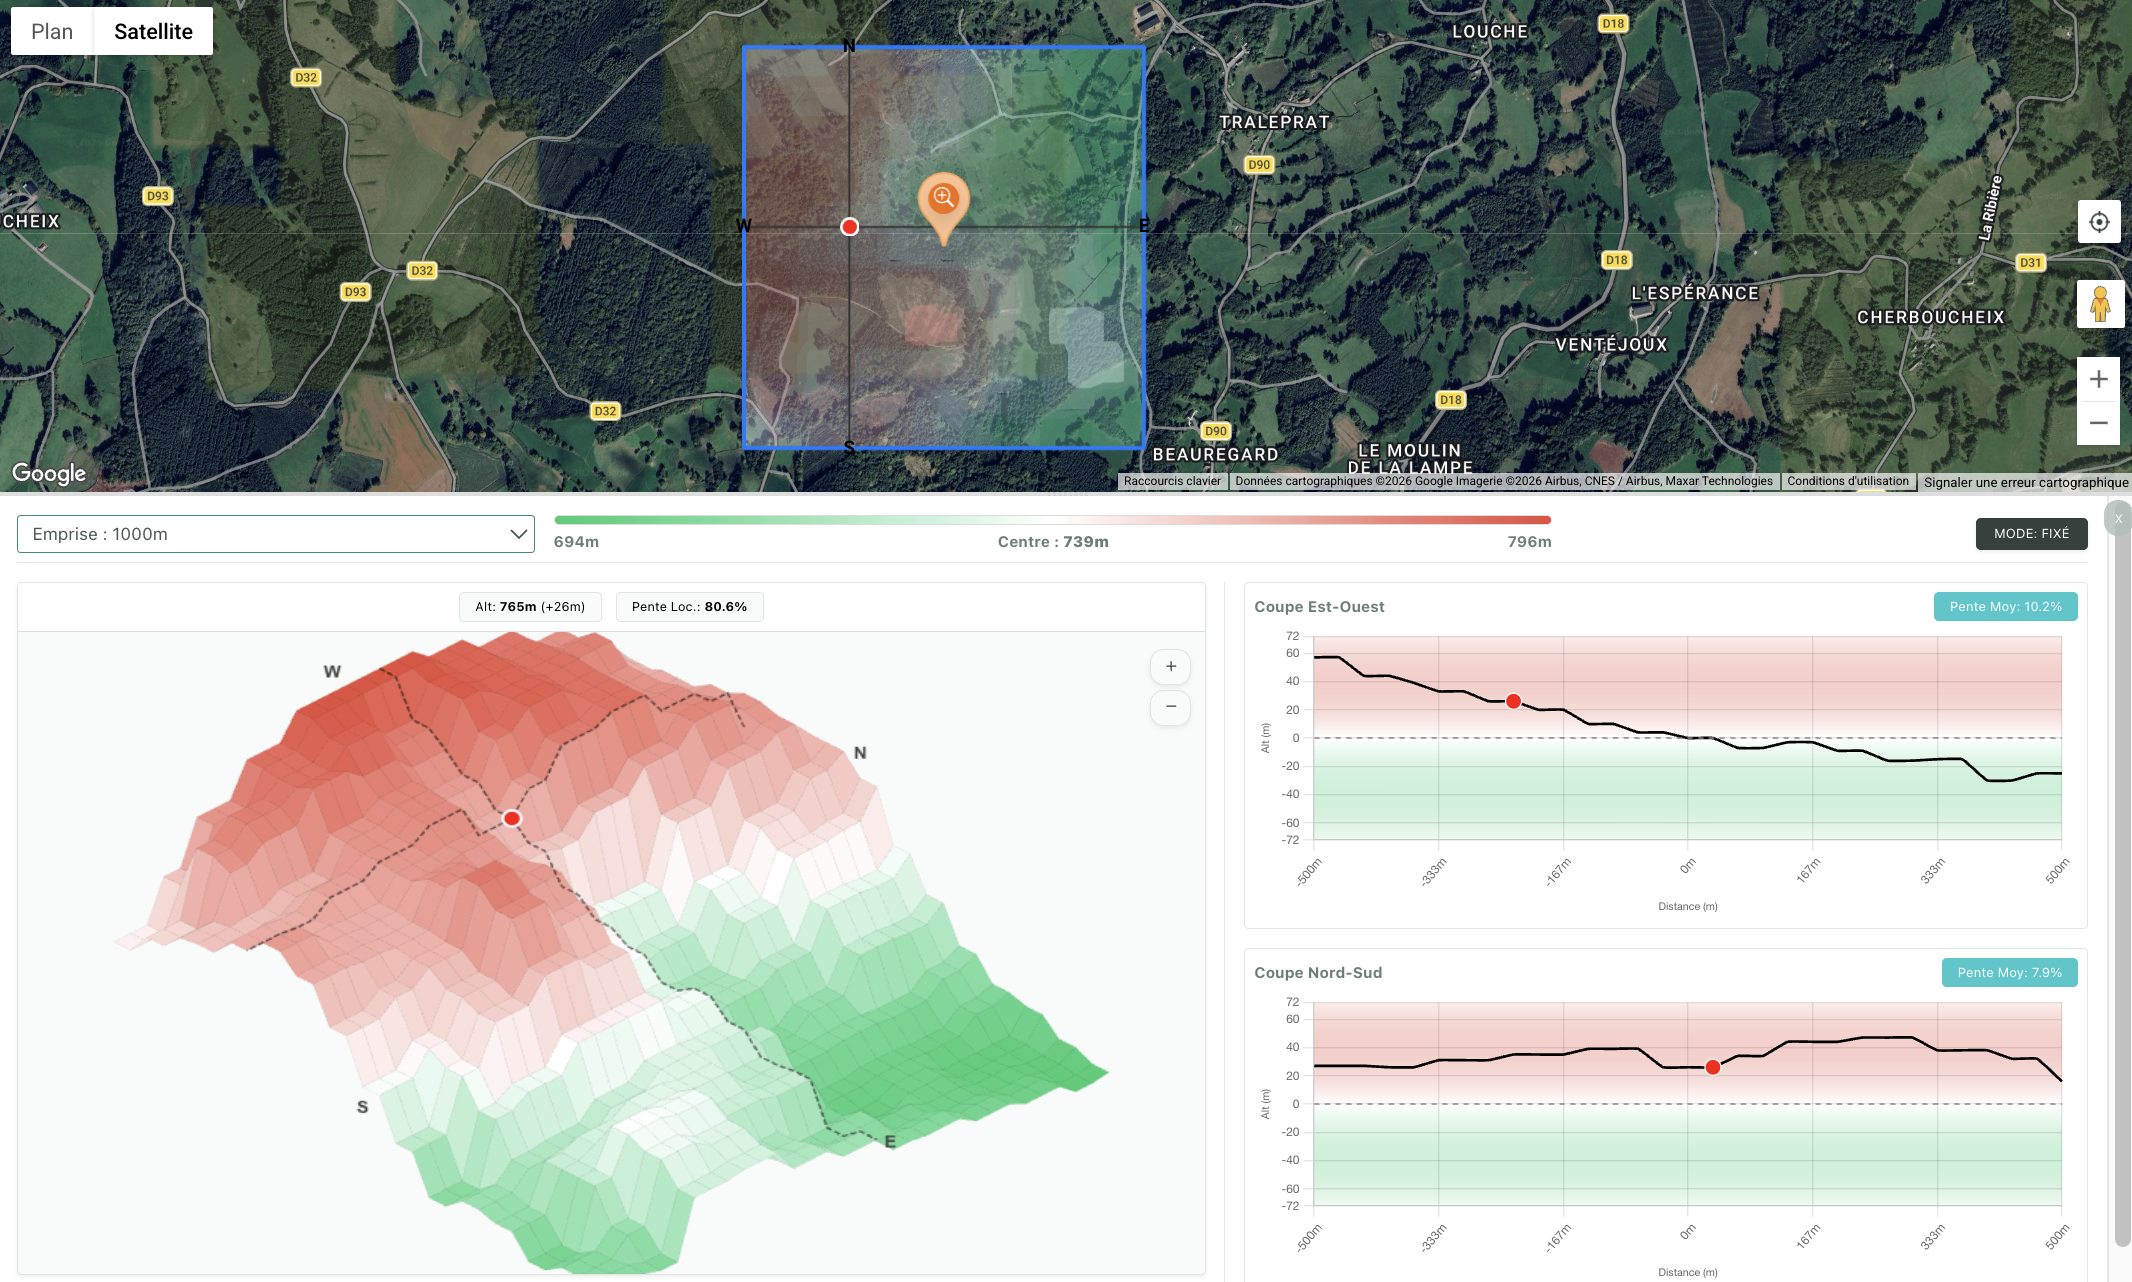
Task: Click the LOUCHE map label
Action: (x=1490, y=32)
